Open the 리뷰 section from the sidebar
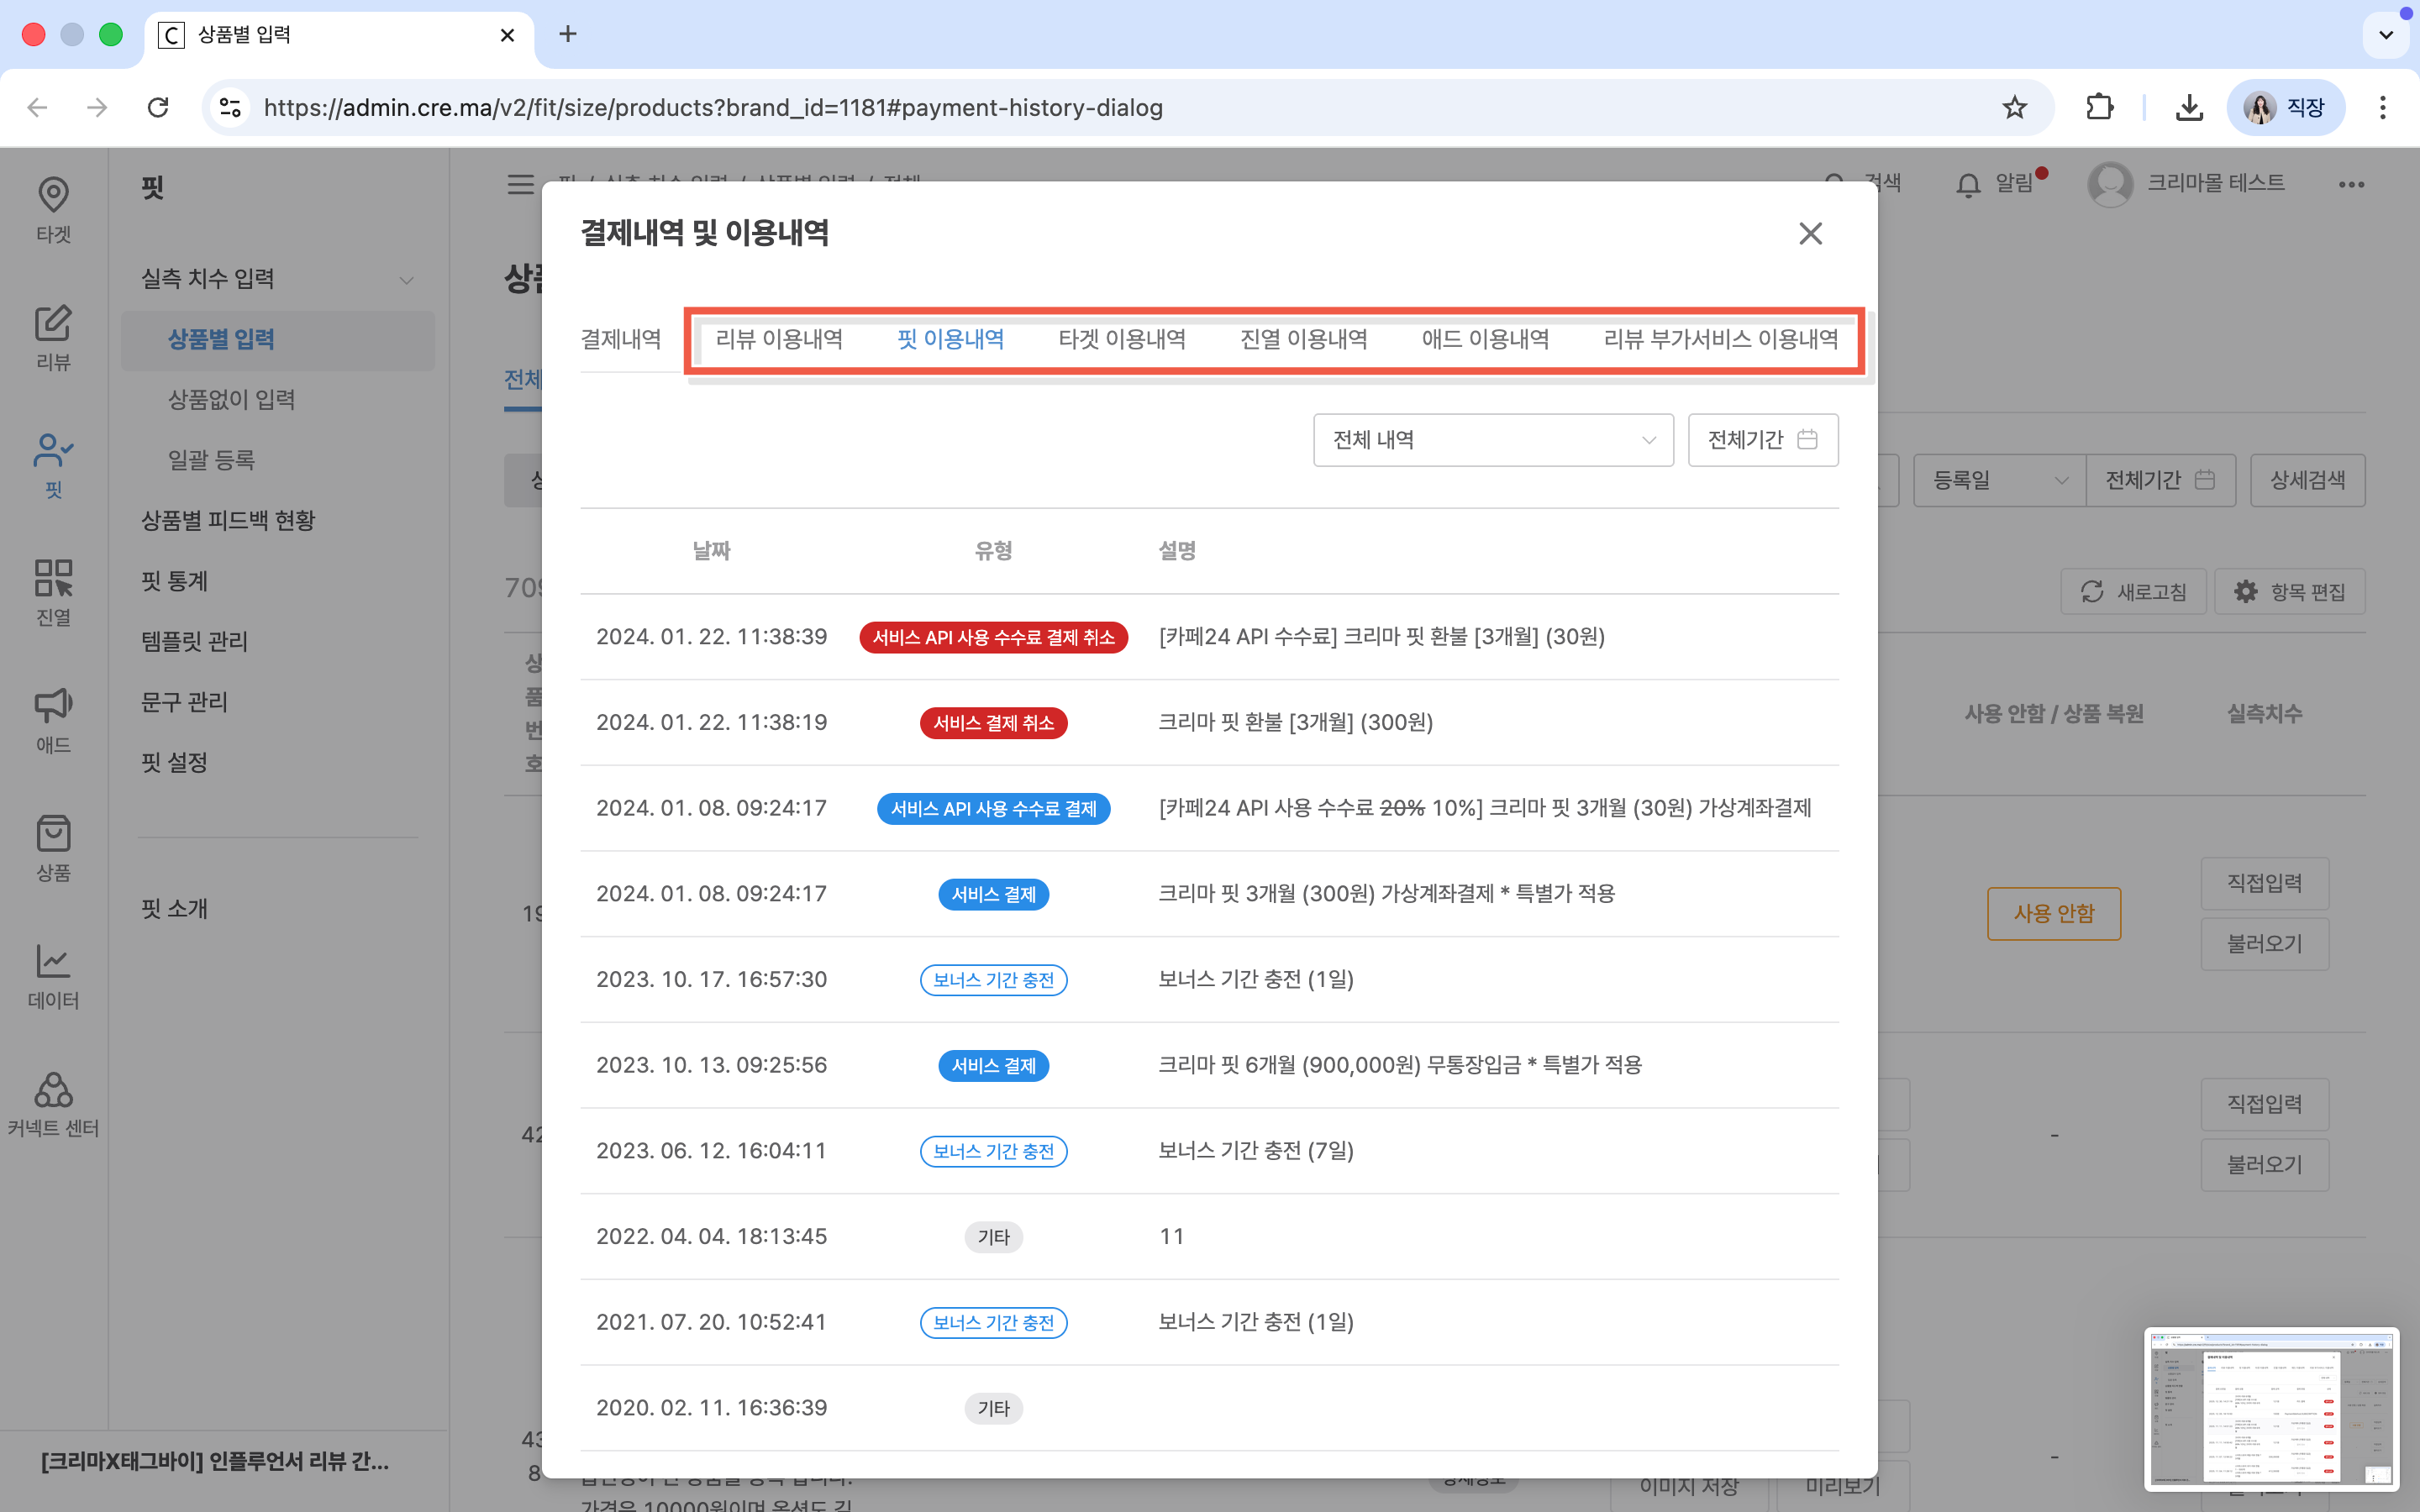2420x1512 pixels. click(x=52, y=338)
